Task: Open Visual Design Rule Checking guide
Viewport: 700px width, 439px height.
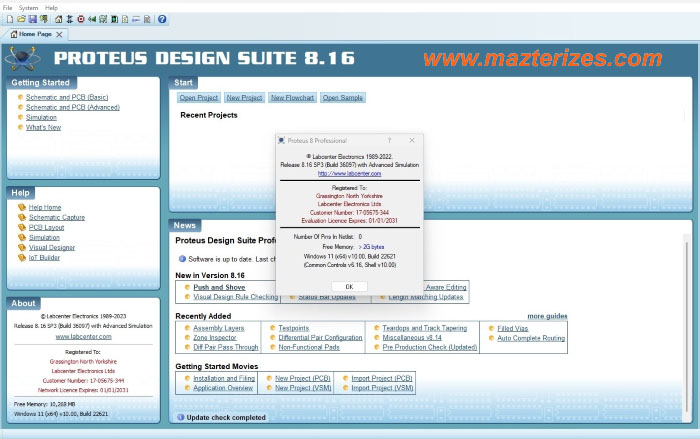Action: tap(235, 297)
